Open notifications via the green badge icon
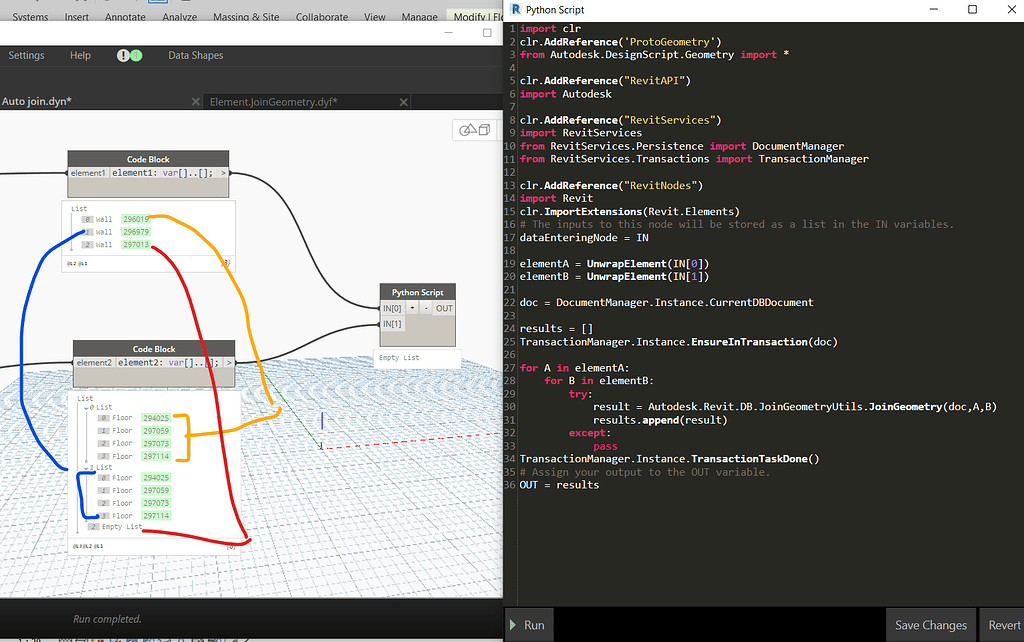1024x642 pixels. (136, 54)
